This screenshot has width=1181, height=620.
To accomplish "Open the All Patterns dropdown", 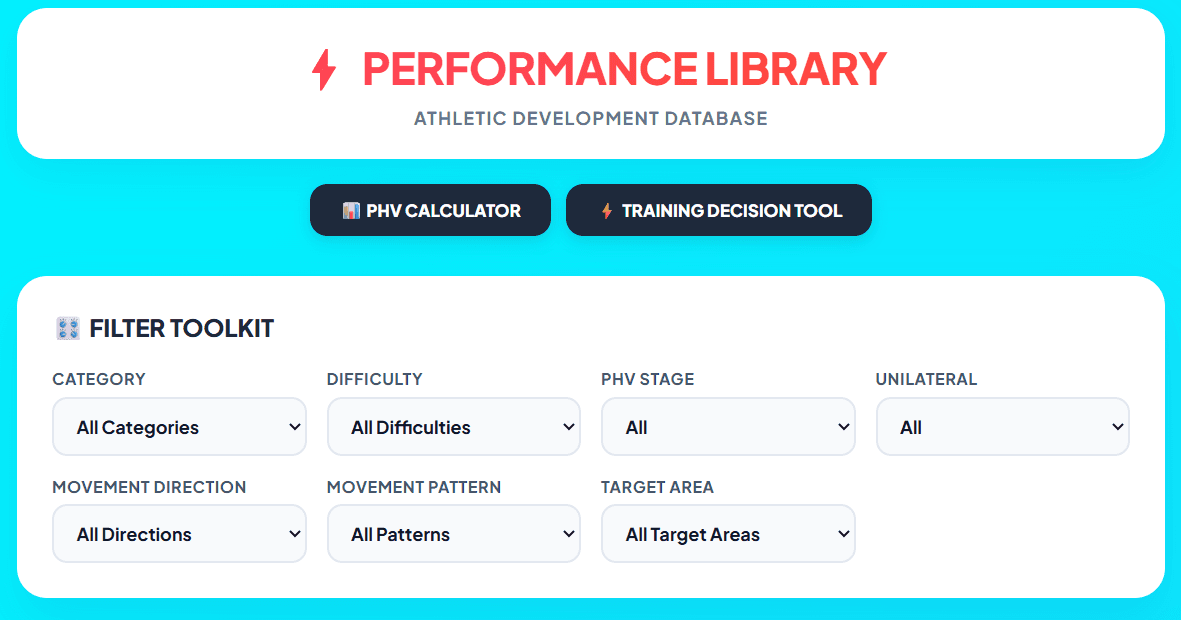I will [x=453, y=534].
